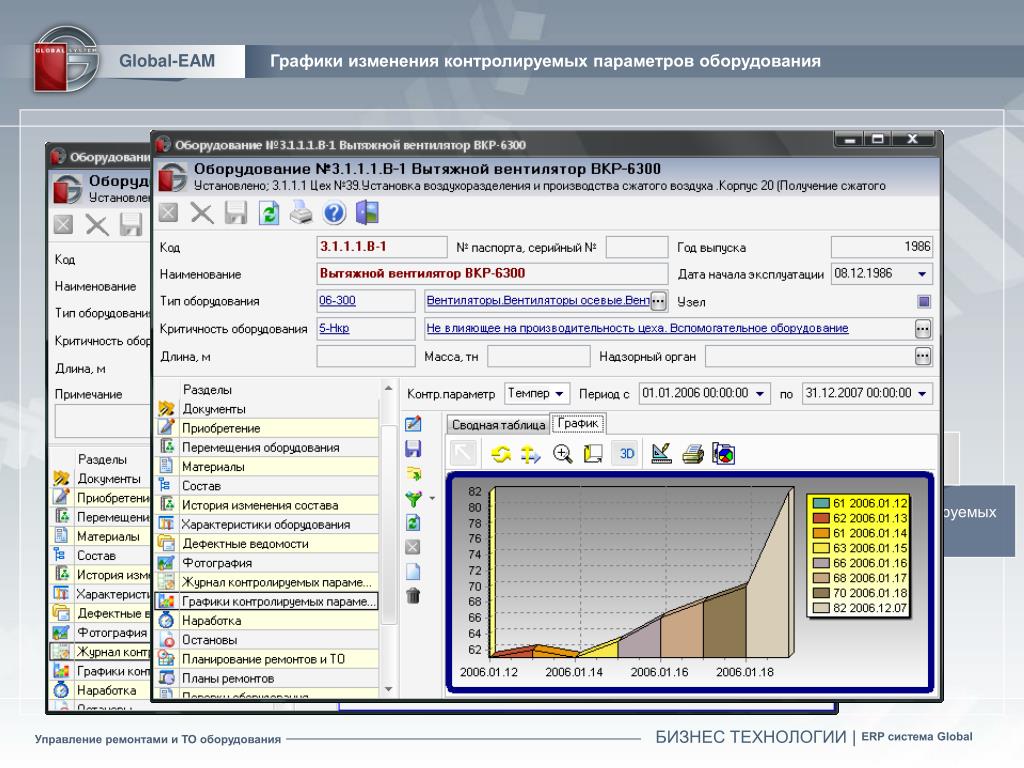Click the folder with green arrow icon
The height and width of the screenshot is (768, 1024).
coord(413,473)
